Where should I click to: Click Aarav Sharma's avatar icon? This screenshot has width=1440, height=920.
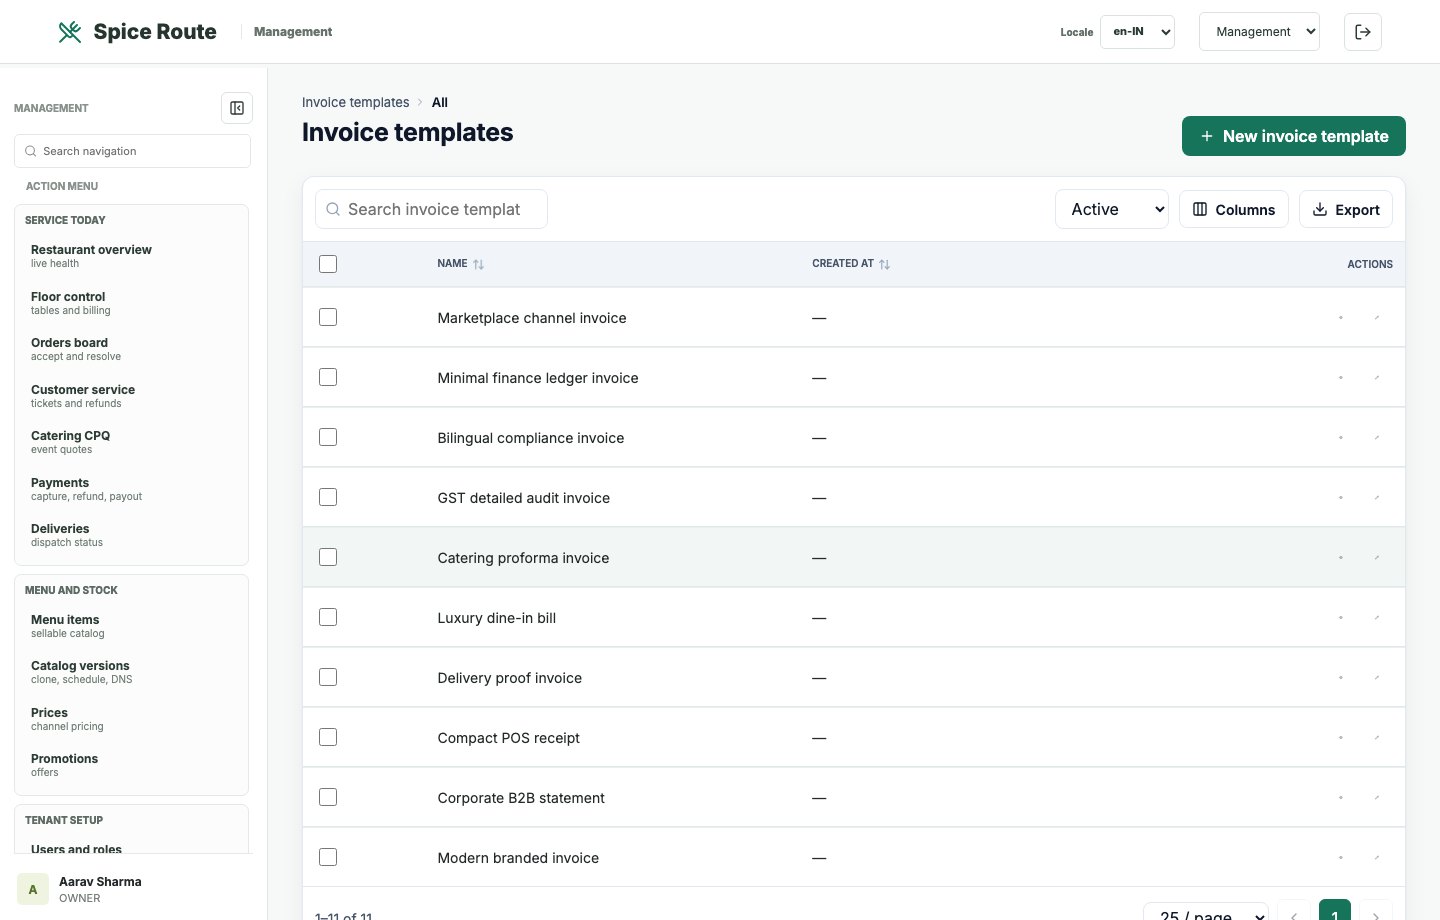click(x=33, y=889)
